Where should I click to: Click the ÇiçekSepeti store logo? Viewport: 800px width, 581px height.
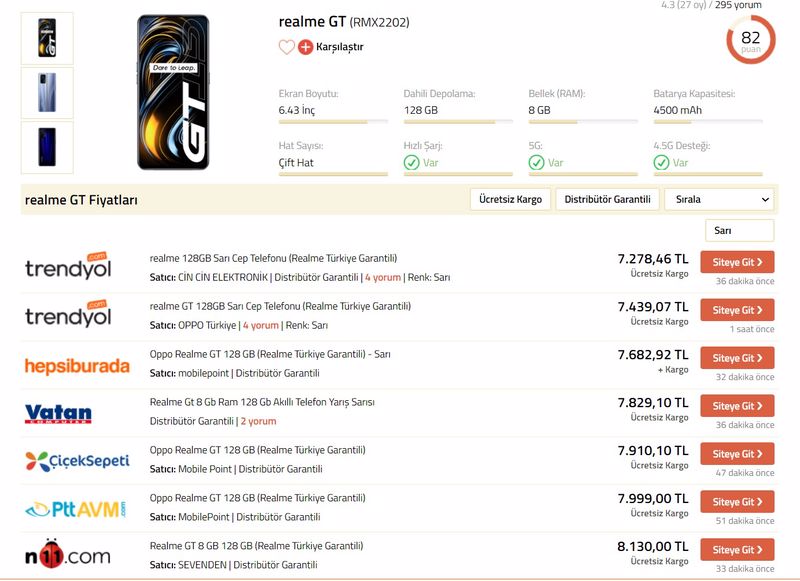pyautogui.click(x=77, y=461)
